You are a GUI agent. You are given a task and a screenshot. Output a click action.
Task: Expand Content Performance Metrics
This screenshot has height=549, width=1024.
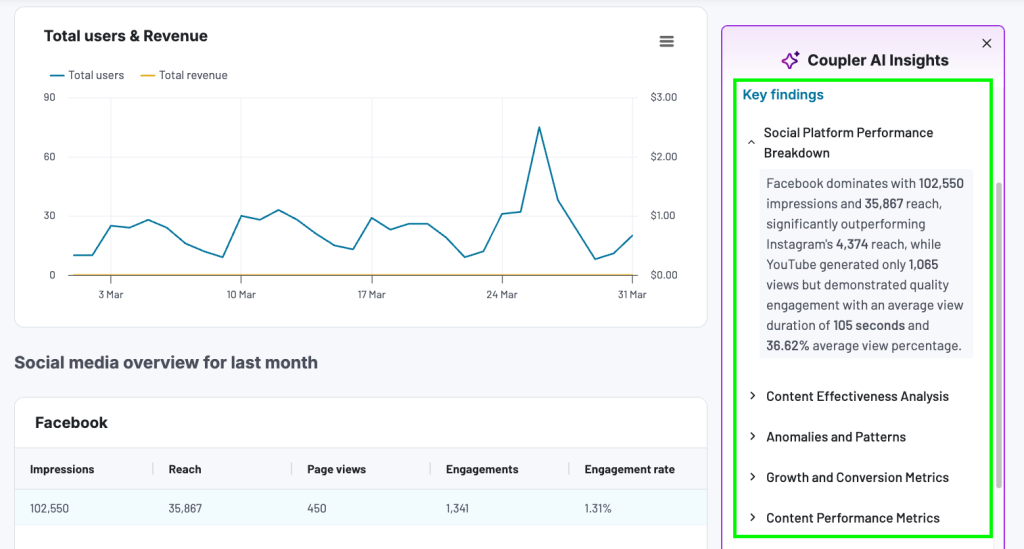point(852,518)
